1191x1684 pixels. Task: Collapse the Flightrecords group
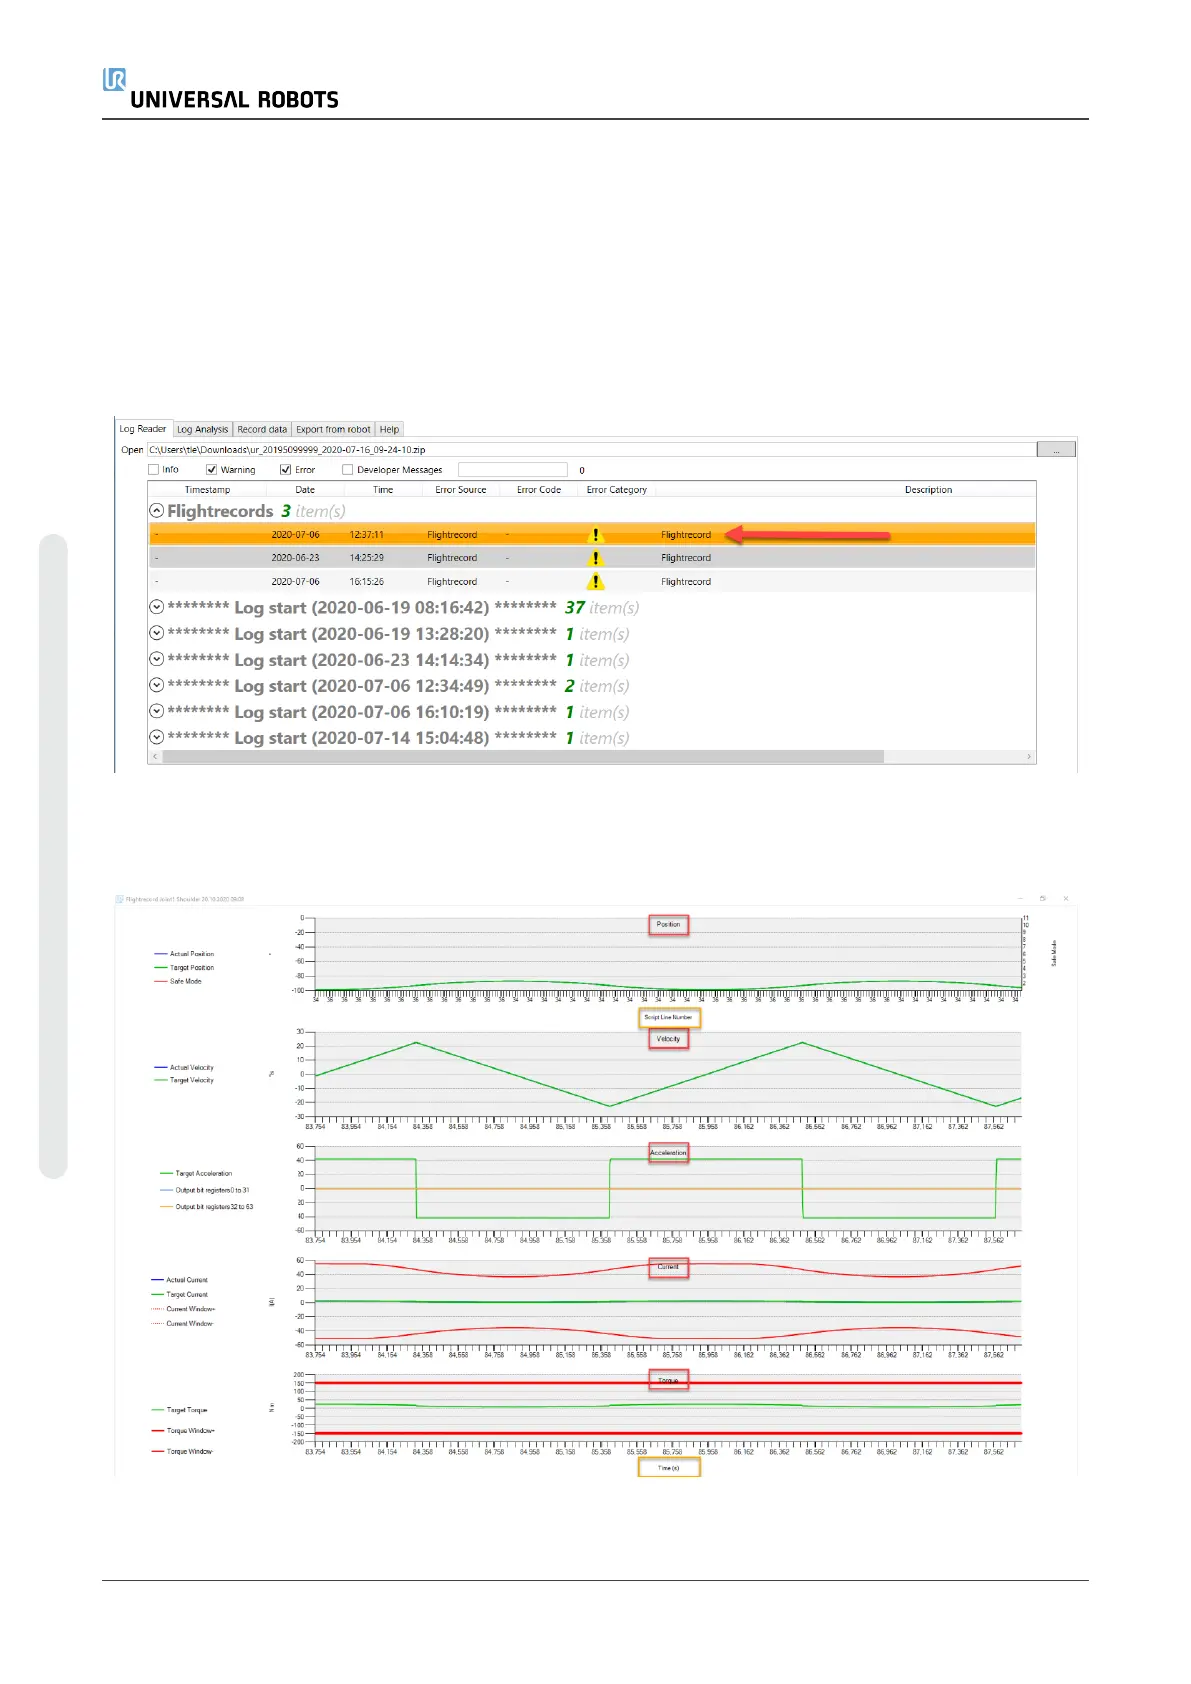[x=156, y=511]
